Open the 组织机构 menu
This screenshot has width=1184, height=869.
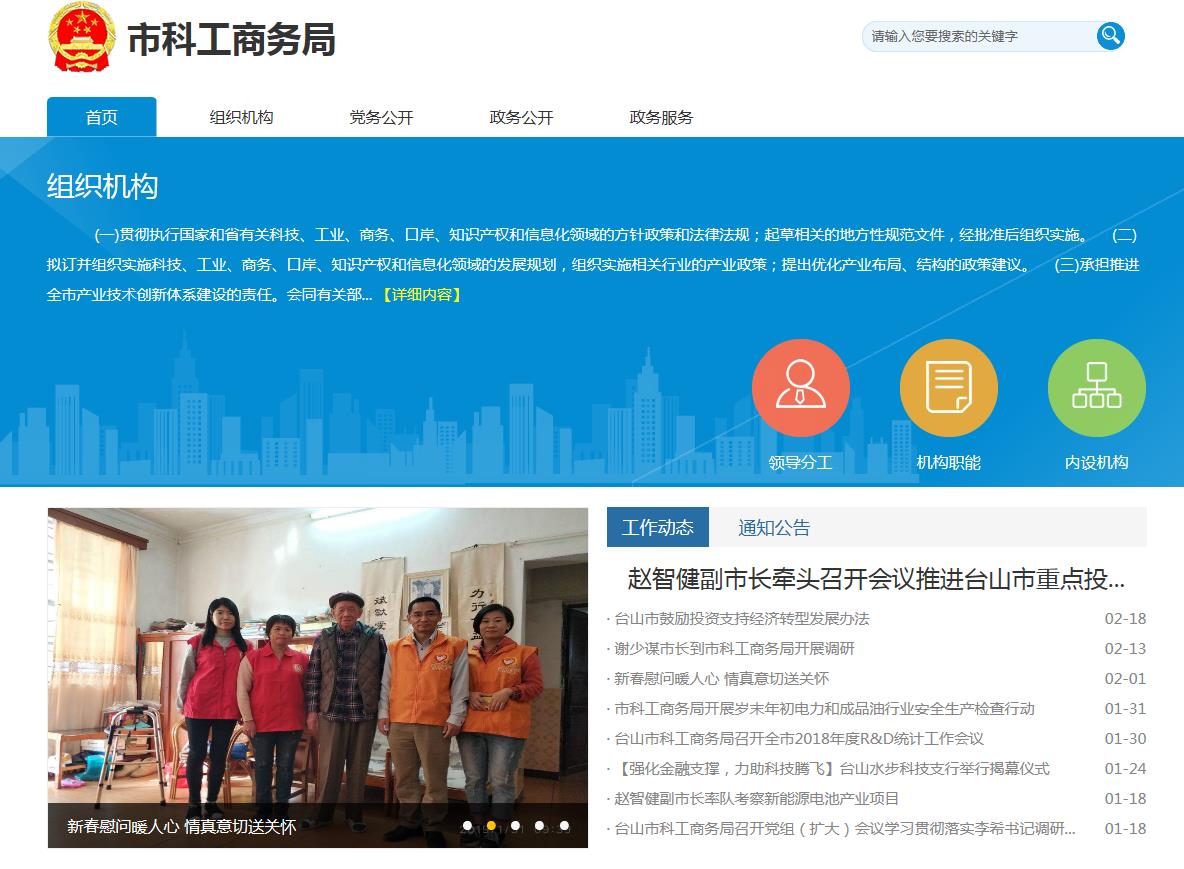click(x=241, y=117)
